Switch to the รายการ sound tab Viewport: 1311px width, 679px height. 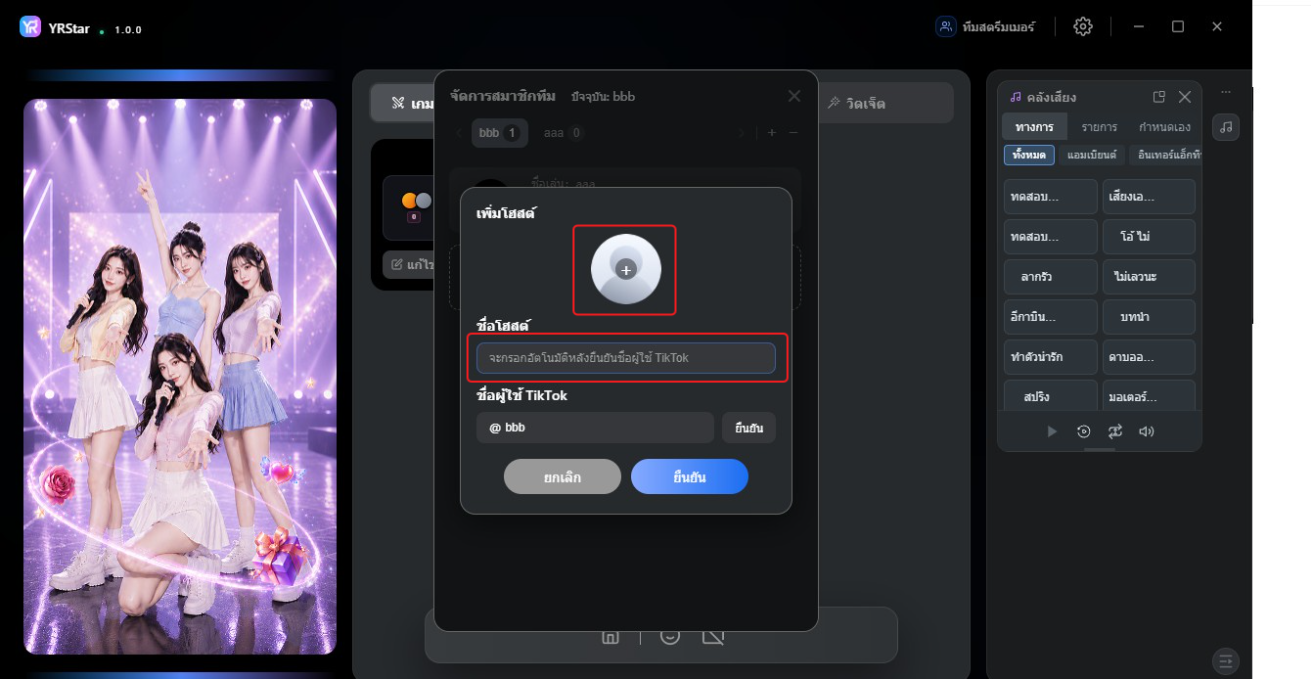(x=1099, y=127)
